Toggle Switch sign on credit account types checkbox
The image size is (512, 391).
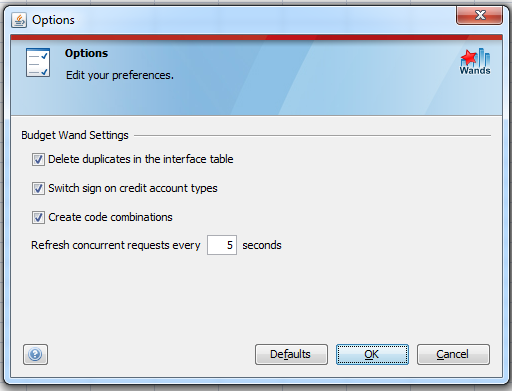(x=38, y=188)
